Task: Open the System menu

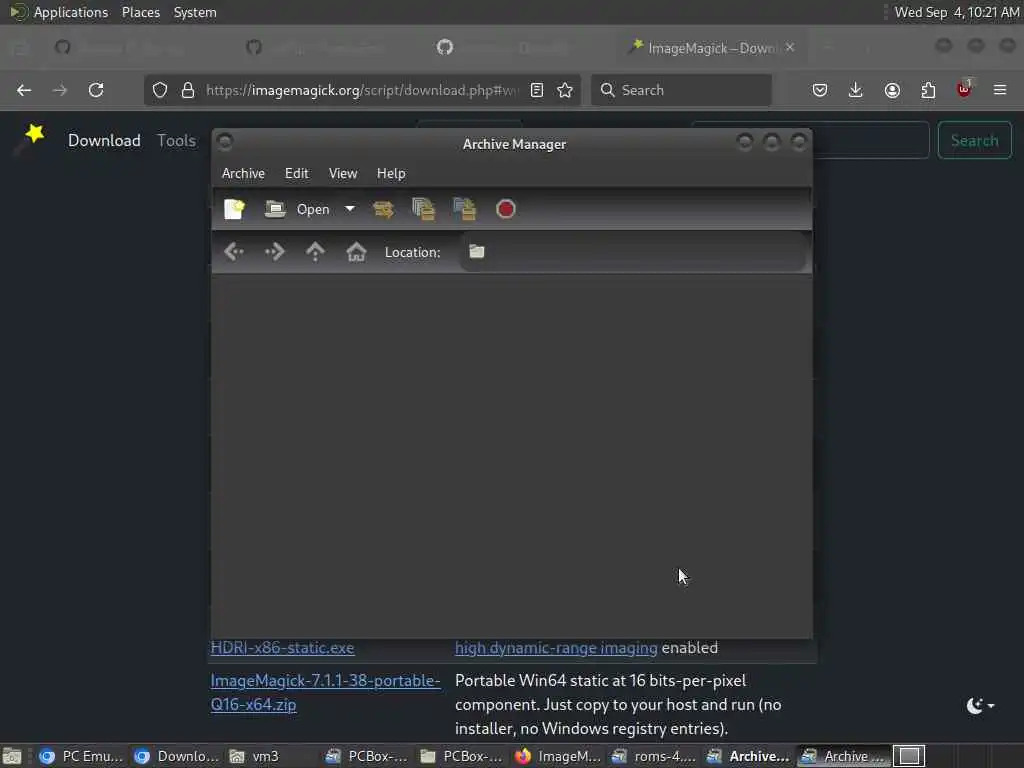Action: [195, 12]
